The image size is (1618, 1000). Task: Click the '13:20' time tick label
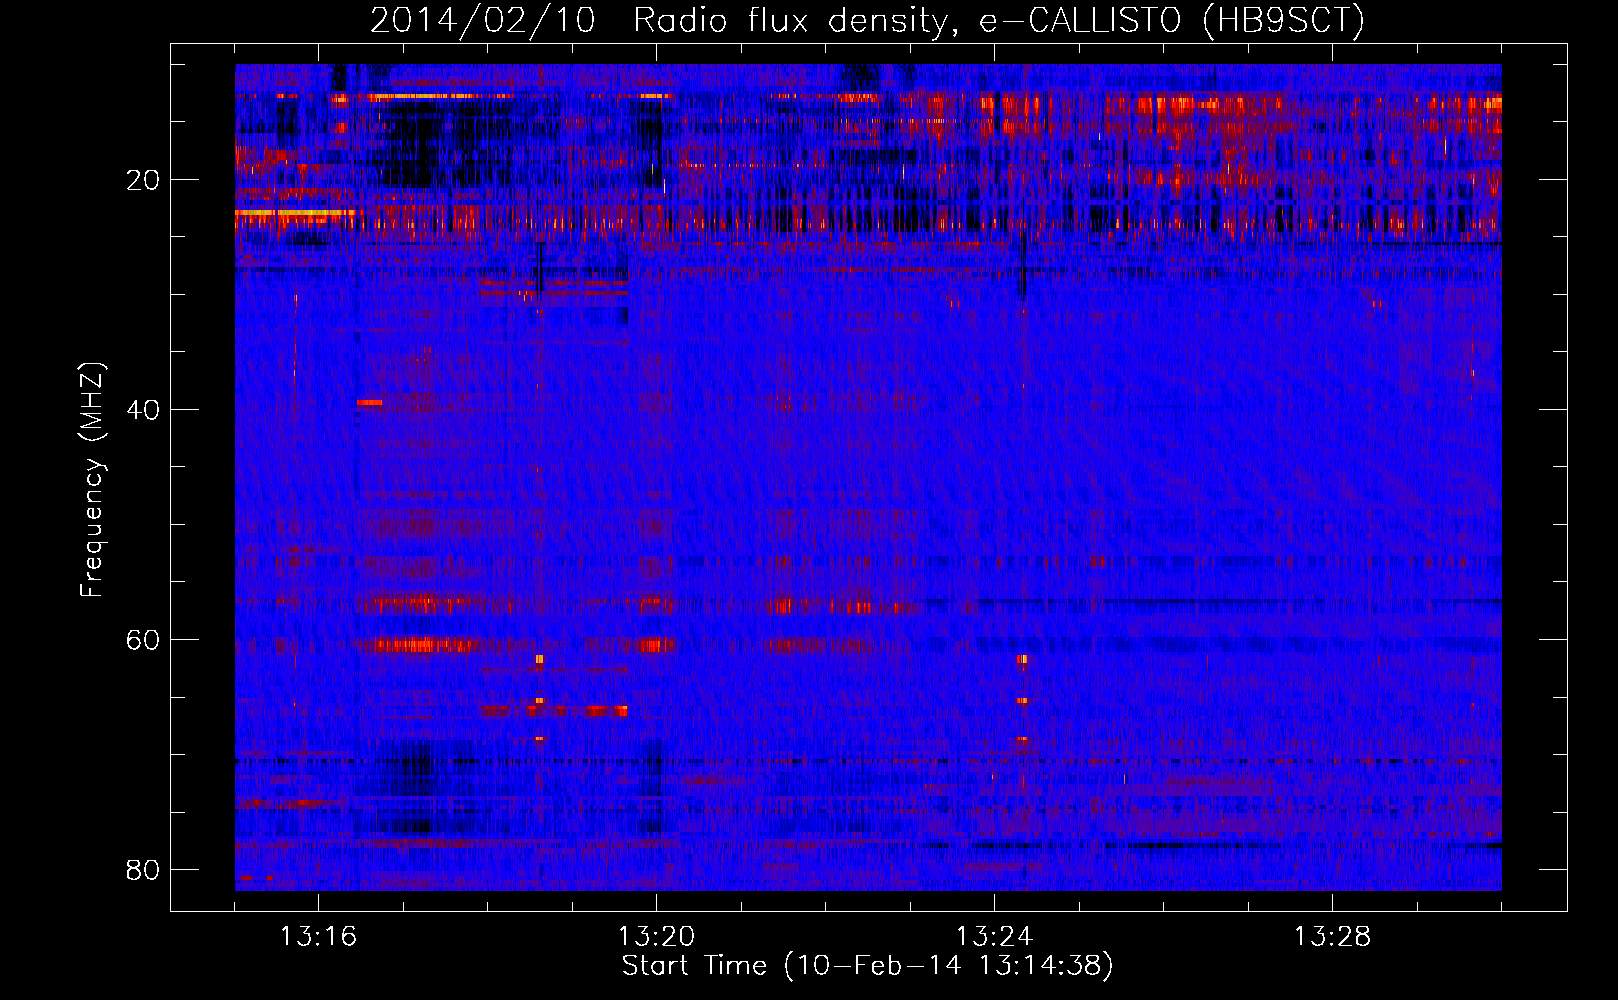656,937
